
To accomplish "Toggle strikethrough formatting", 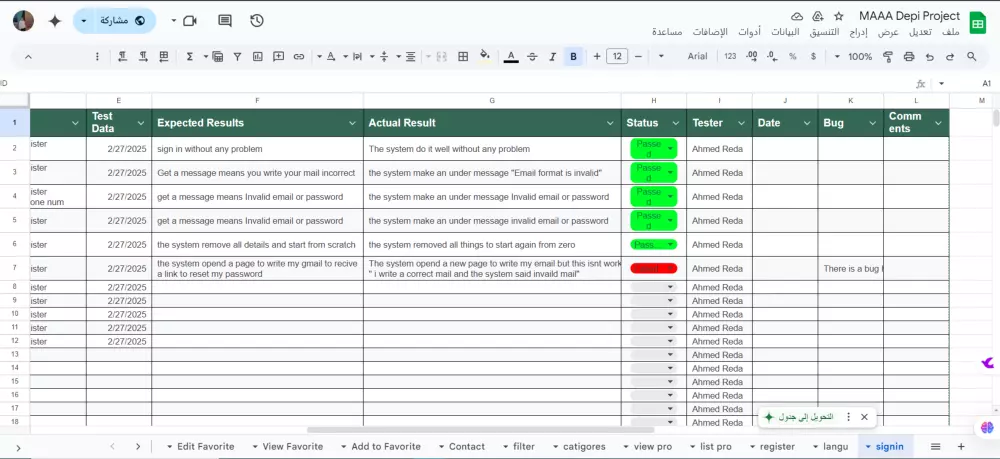I will (x=532, y=56).
